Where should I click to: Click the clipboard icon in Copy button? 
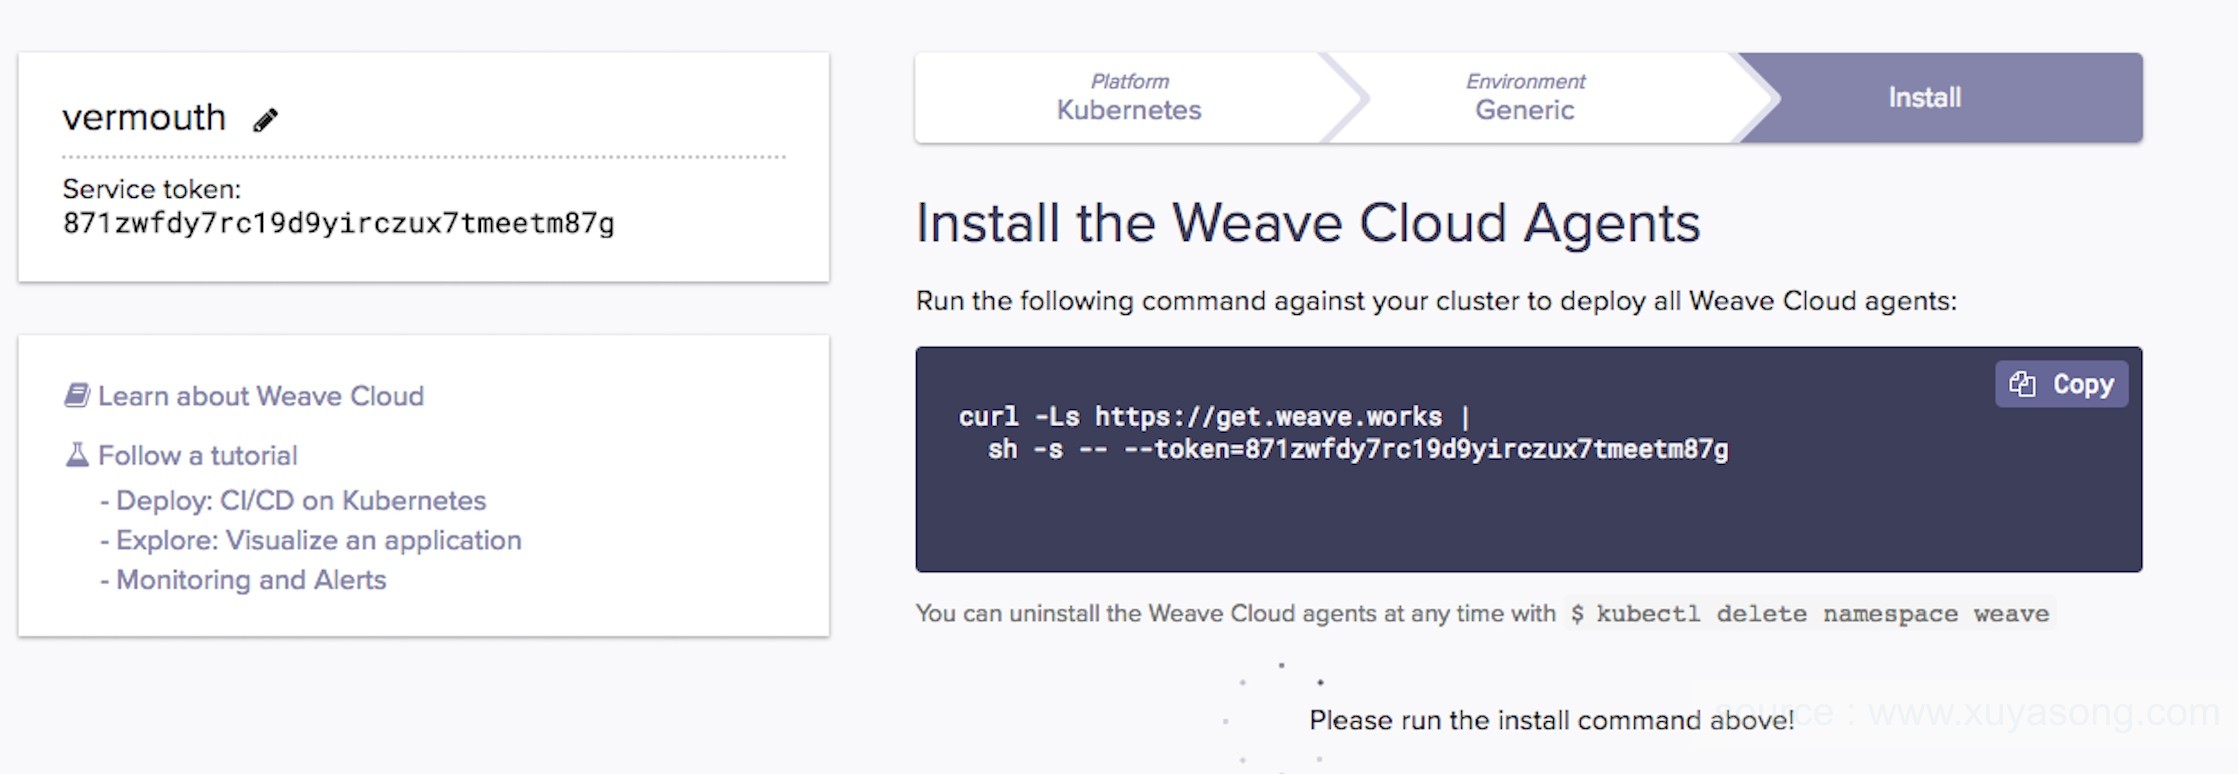[2022, 385]
